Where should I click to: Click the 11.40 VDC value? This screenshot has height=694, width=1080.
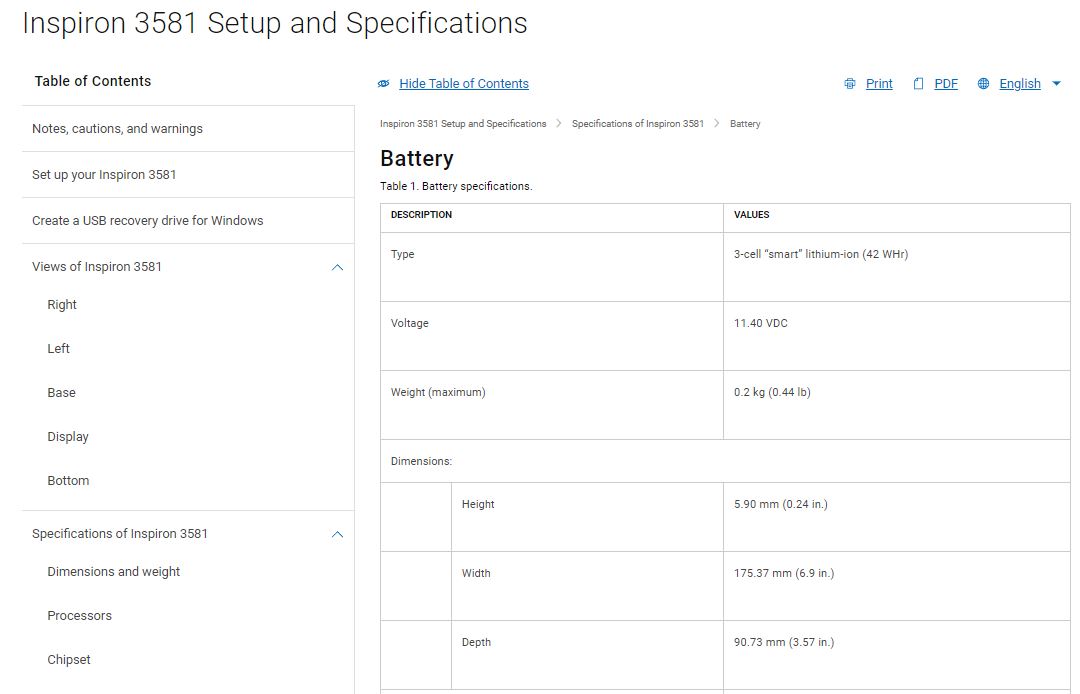point(760,324)
